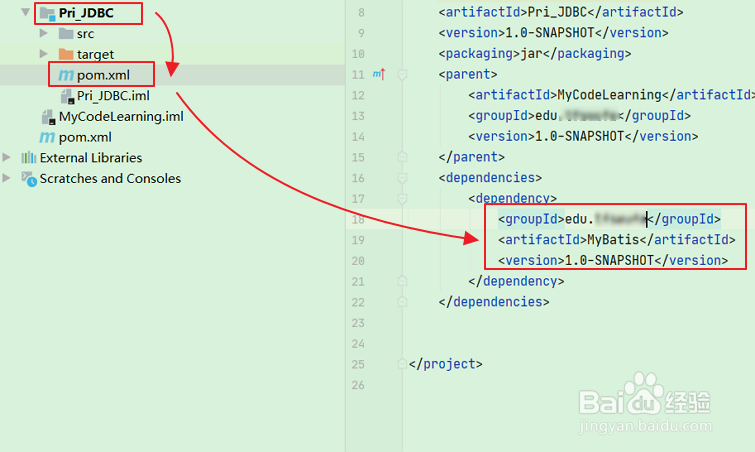Click the Scratches and Consoles icon

pos(29,179)
